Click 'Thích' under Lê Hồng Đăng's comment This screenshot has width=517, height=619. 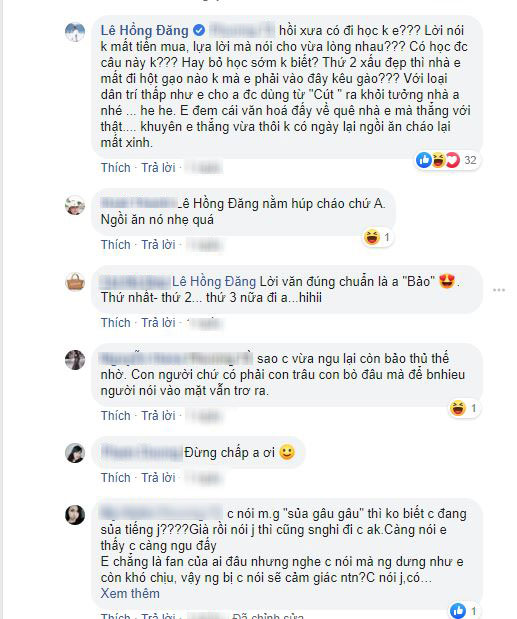tap(115, 167)
